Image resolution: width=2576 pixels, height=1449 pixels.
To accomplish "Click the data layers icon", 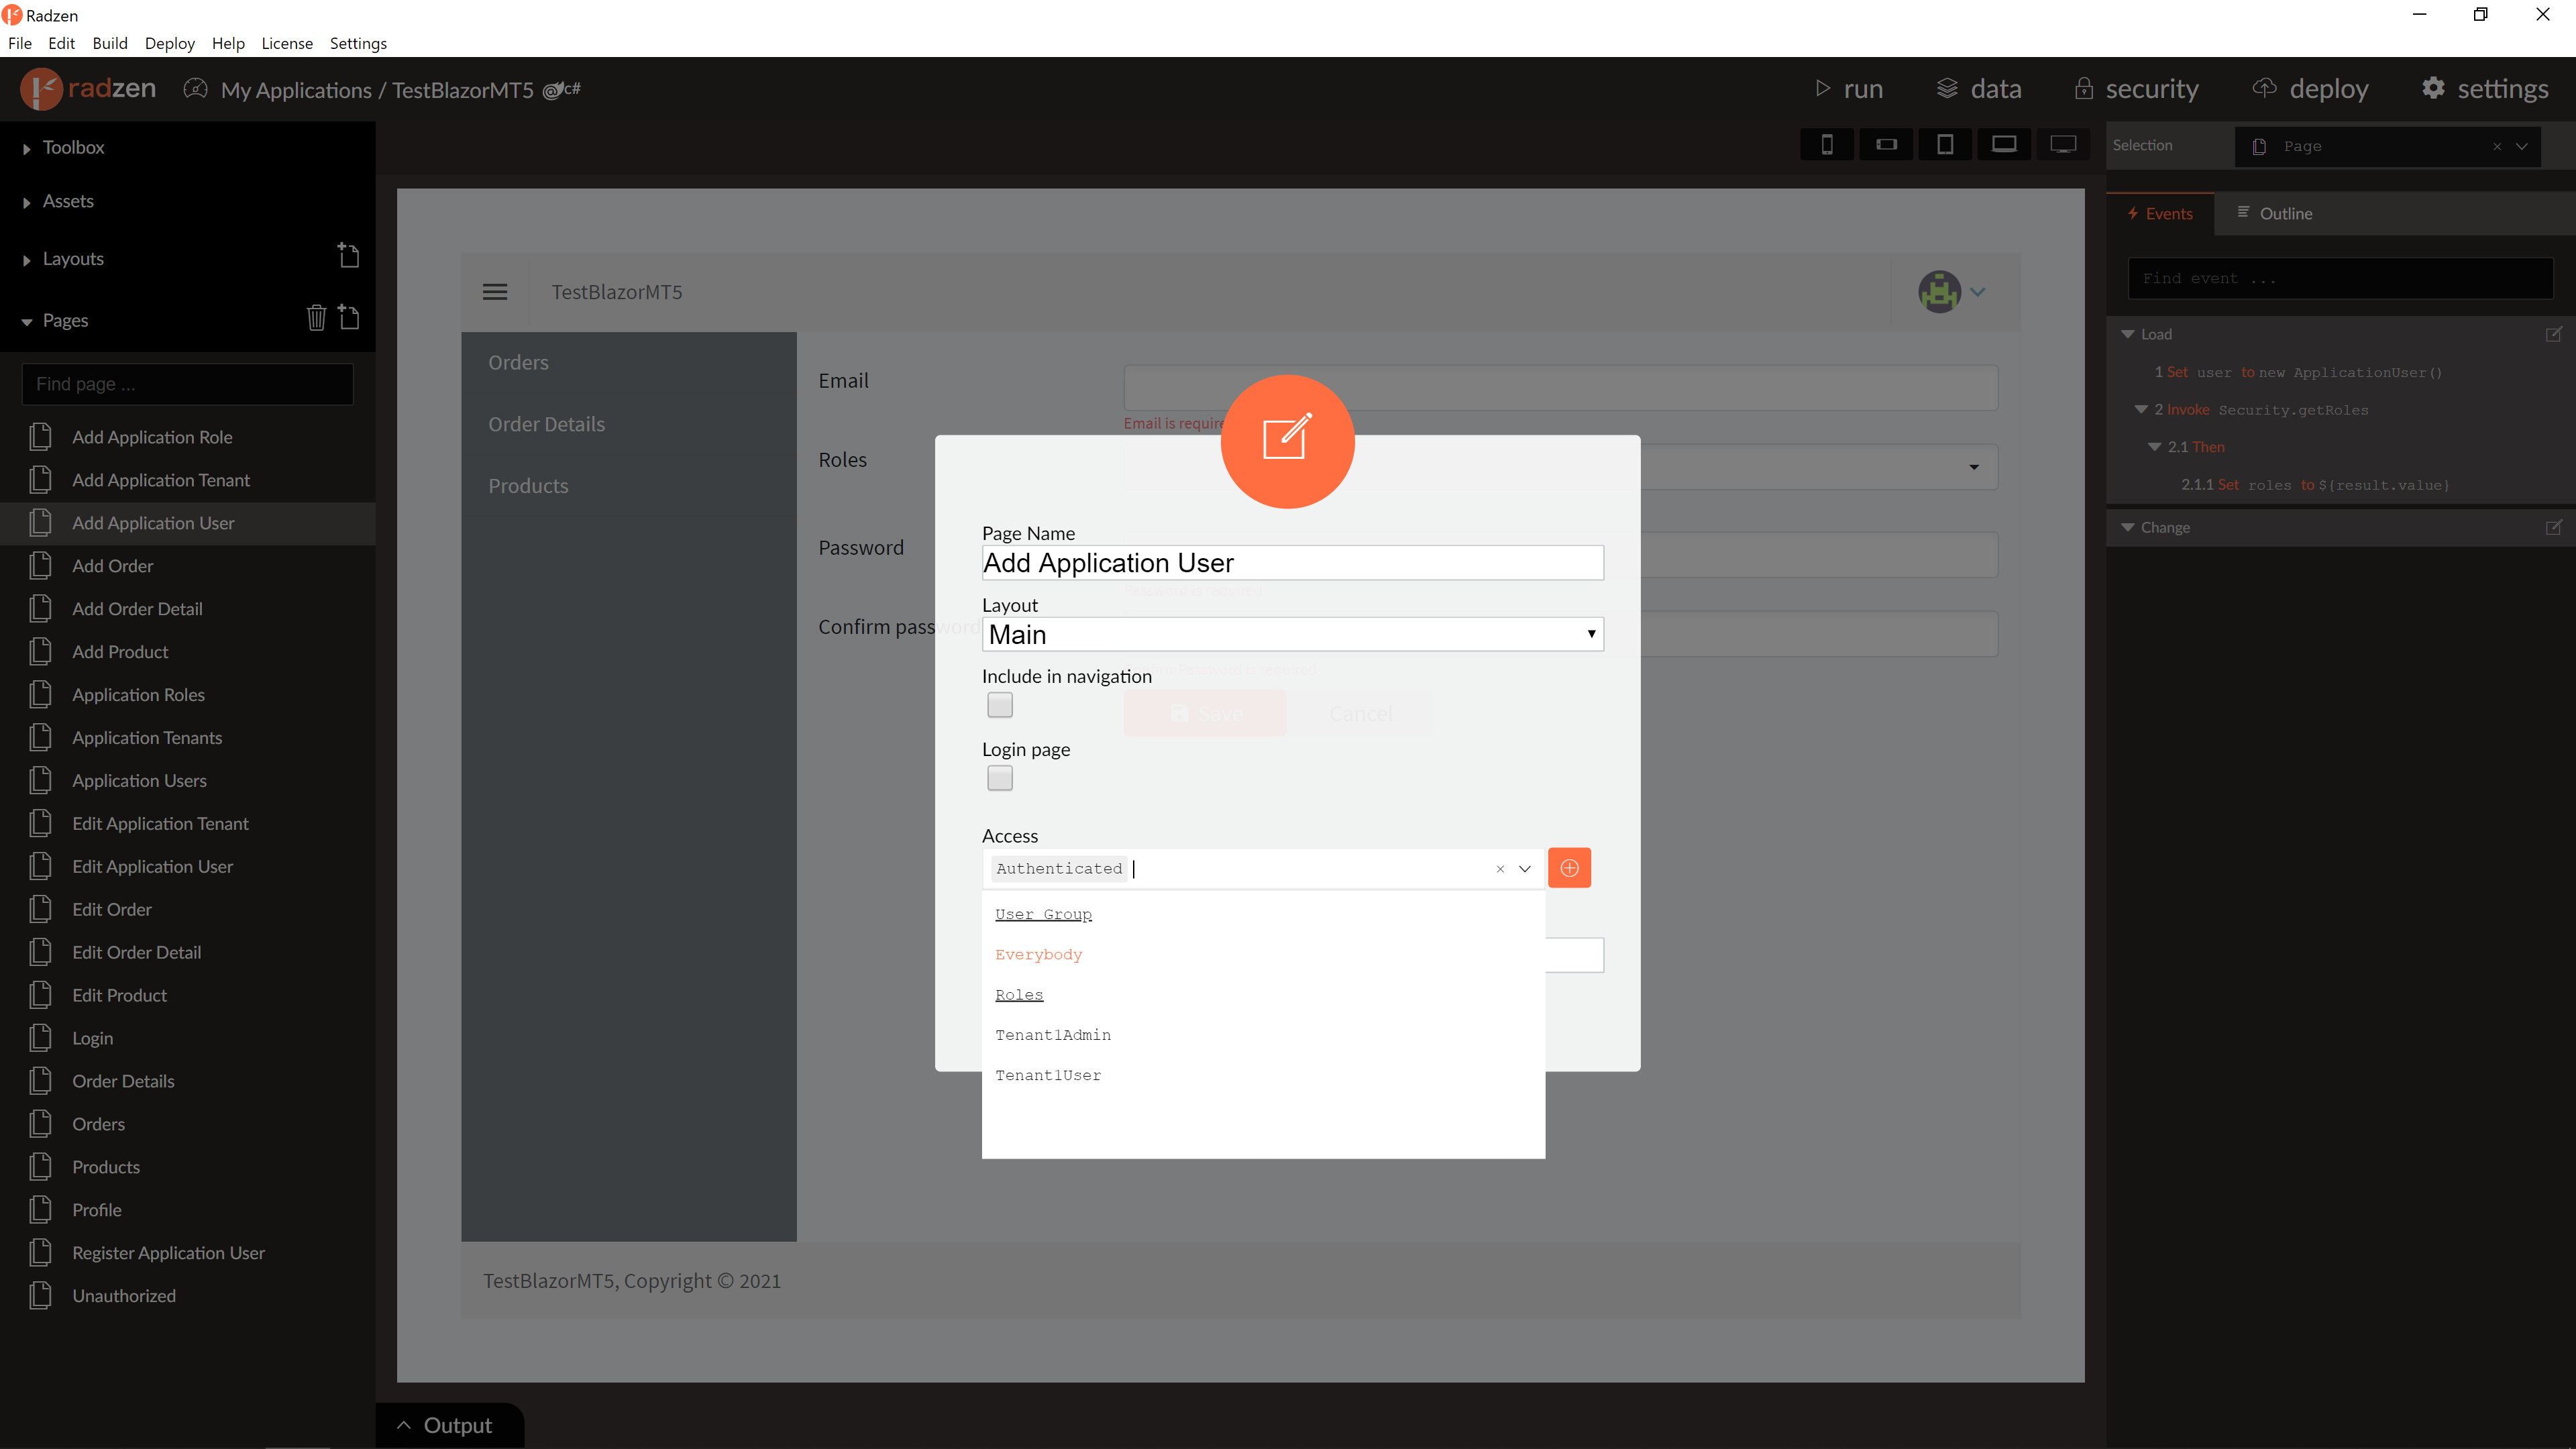I will point(1947,88).
